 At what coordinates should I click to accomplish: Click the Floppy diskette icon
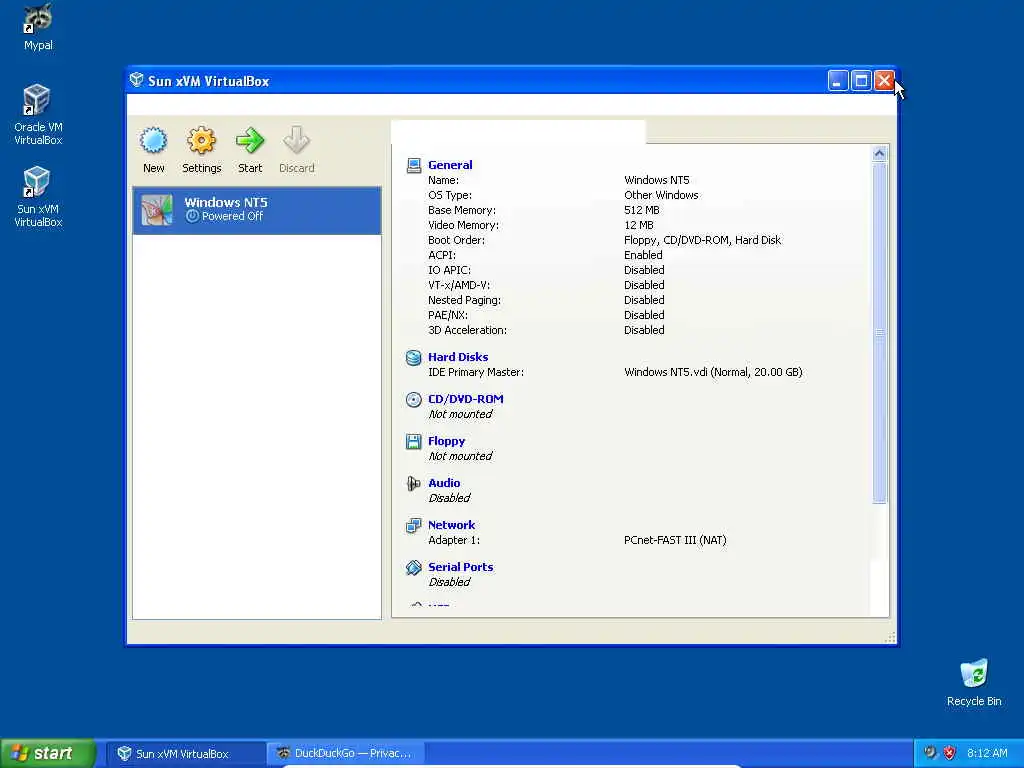coord(413,441)
